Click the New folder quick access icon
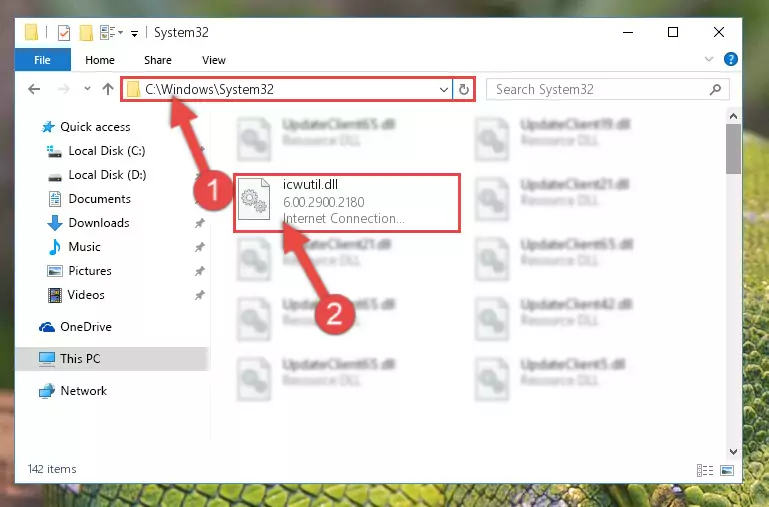 click(86, 33)
